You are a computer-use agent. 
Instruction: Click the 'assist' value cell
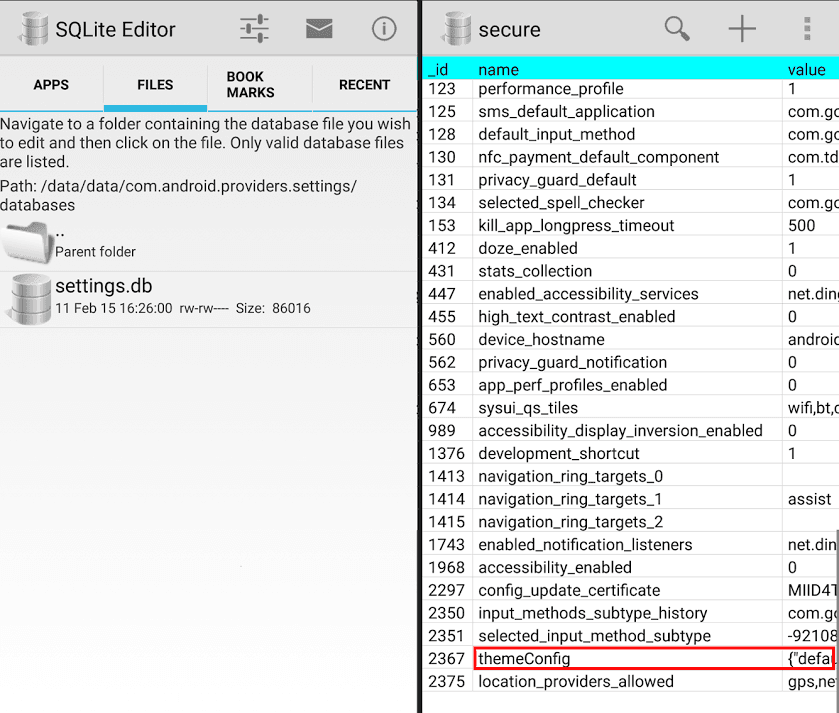(810, 499)
